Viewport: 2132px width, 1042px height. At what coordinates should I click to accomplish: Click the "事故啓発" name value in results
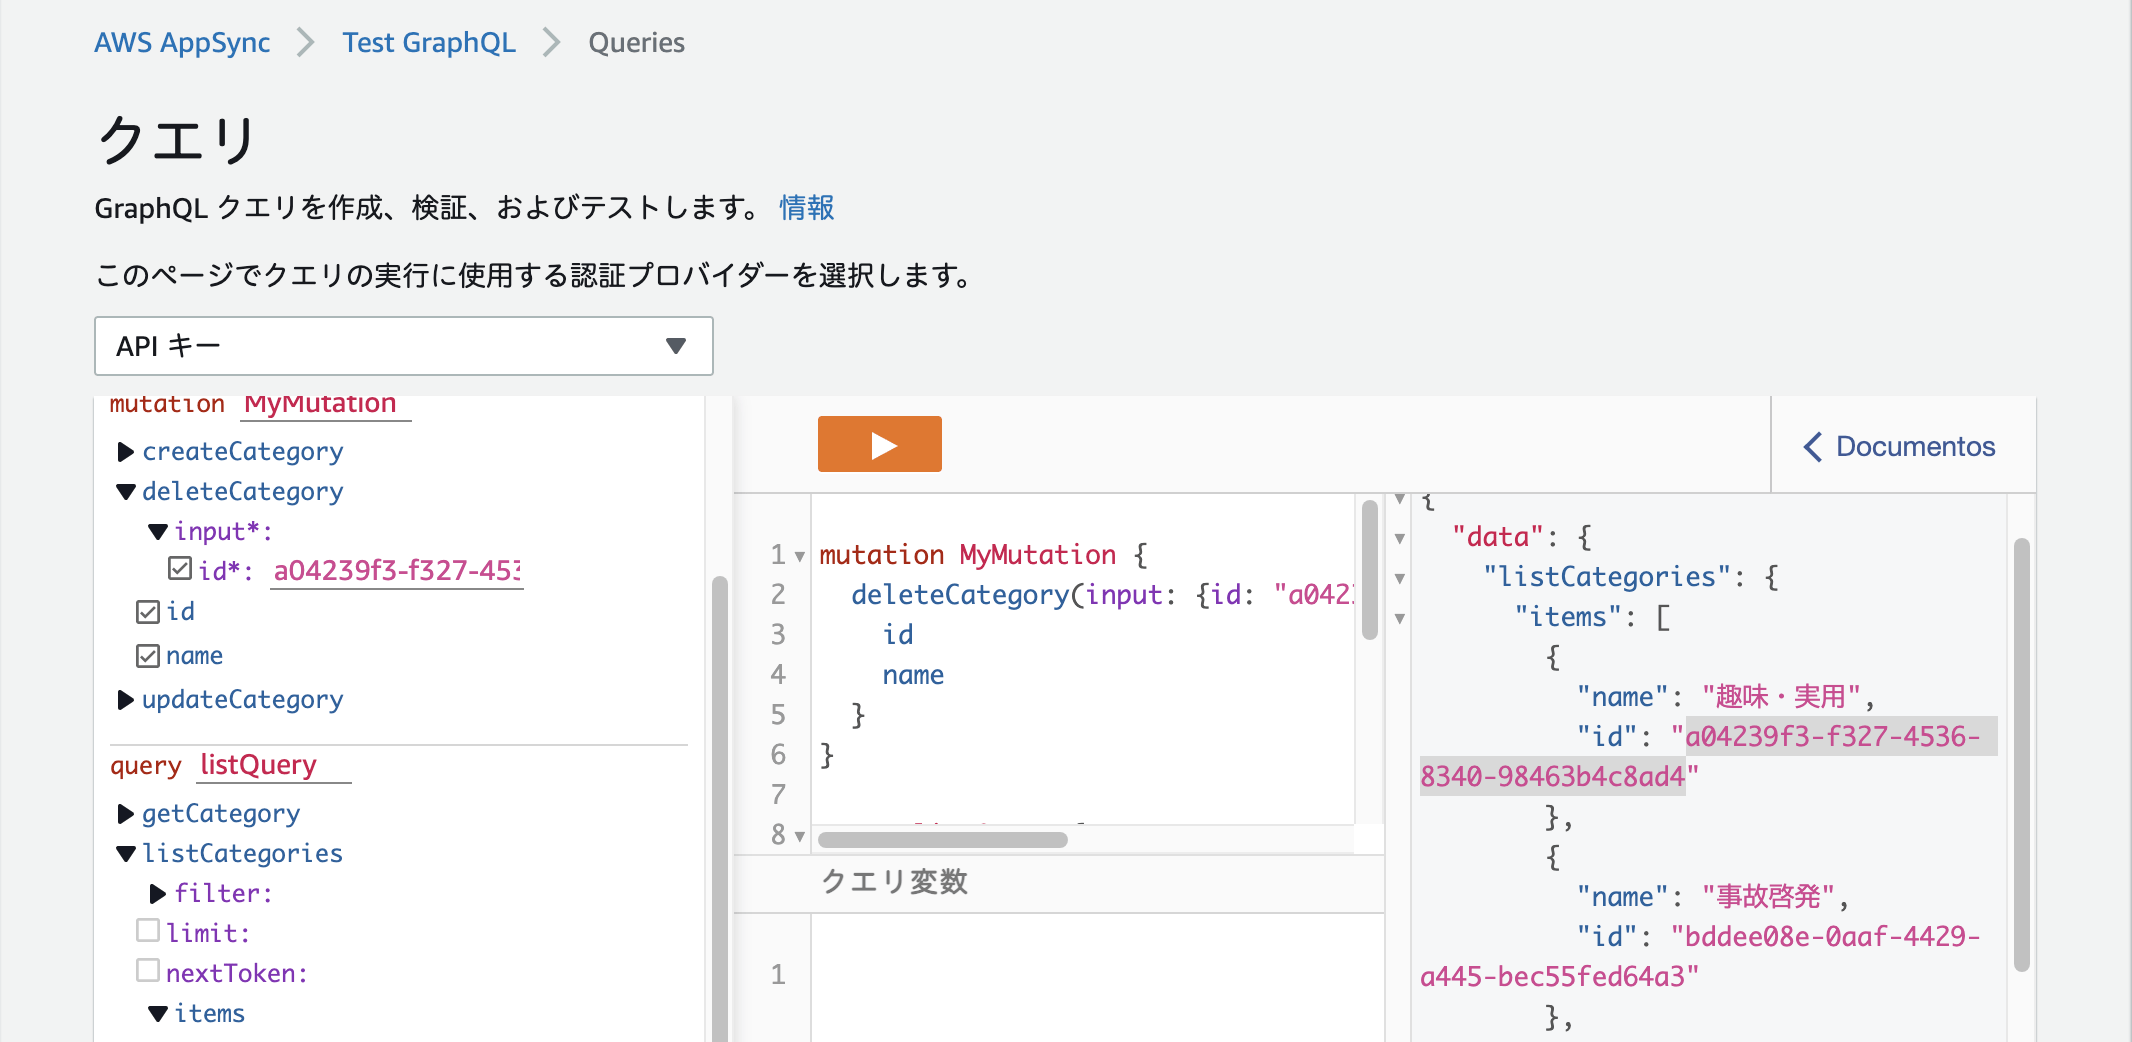tap(1768, 897)
